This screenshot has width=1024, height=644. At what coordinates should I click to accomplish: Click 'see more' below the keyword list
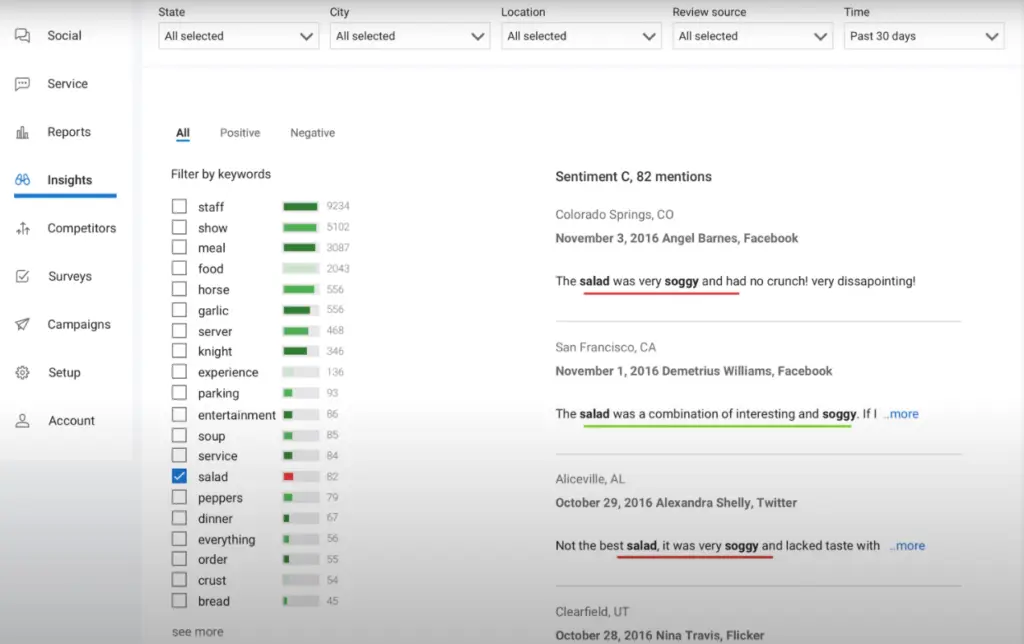[197, 632]
